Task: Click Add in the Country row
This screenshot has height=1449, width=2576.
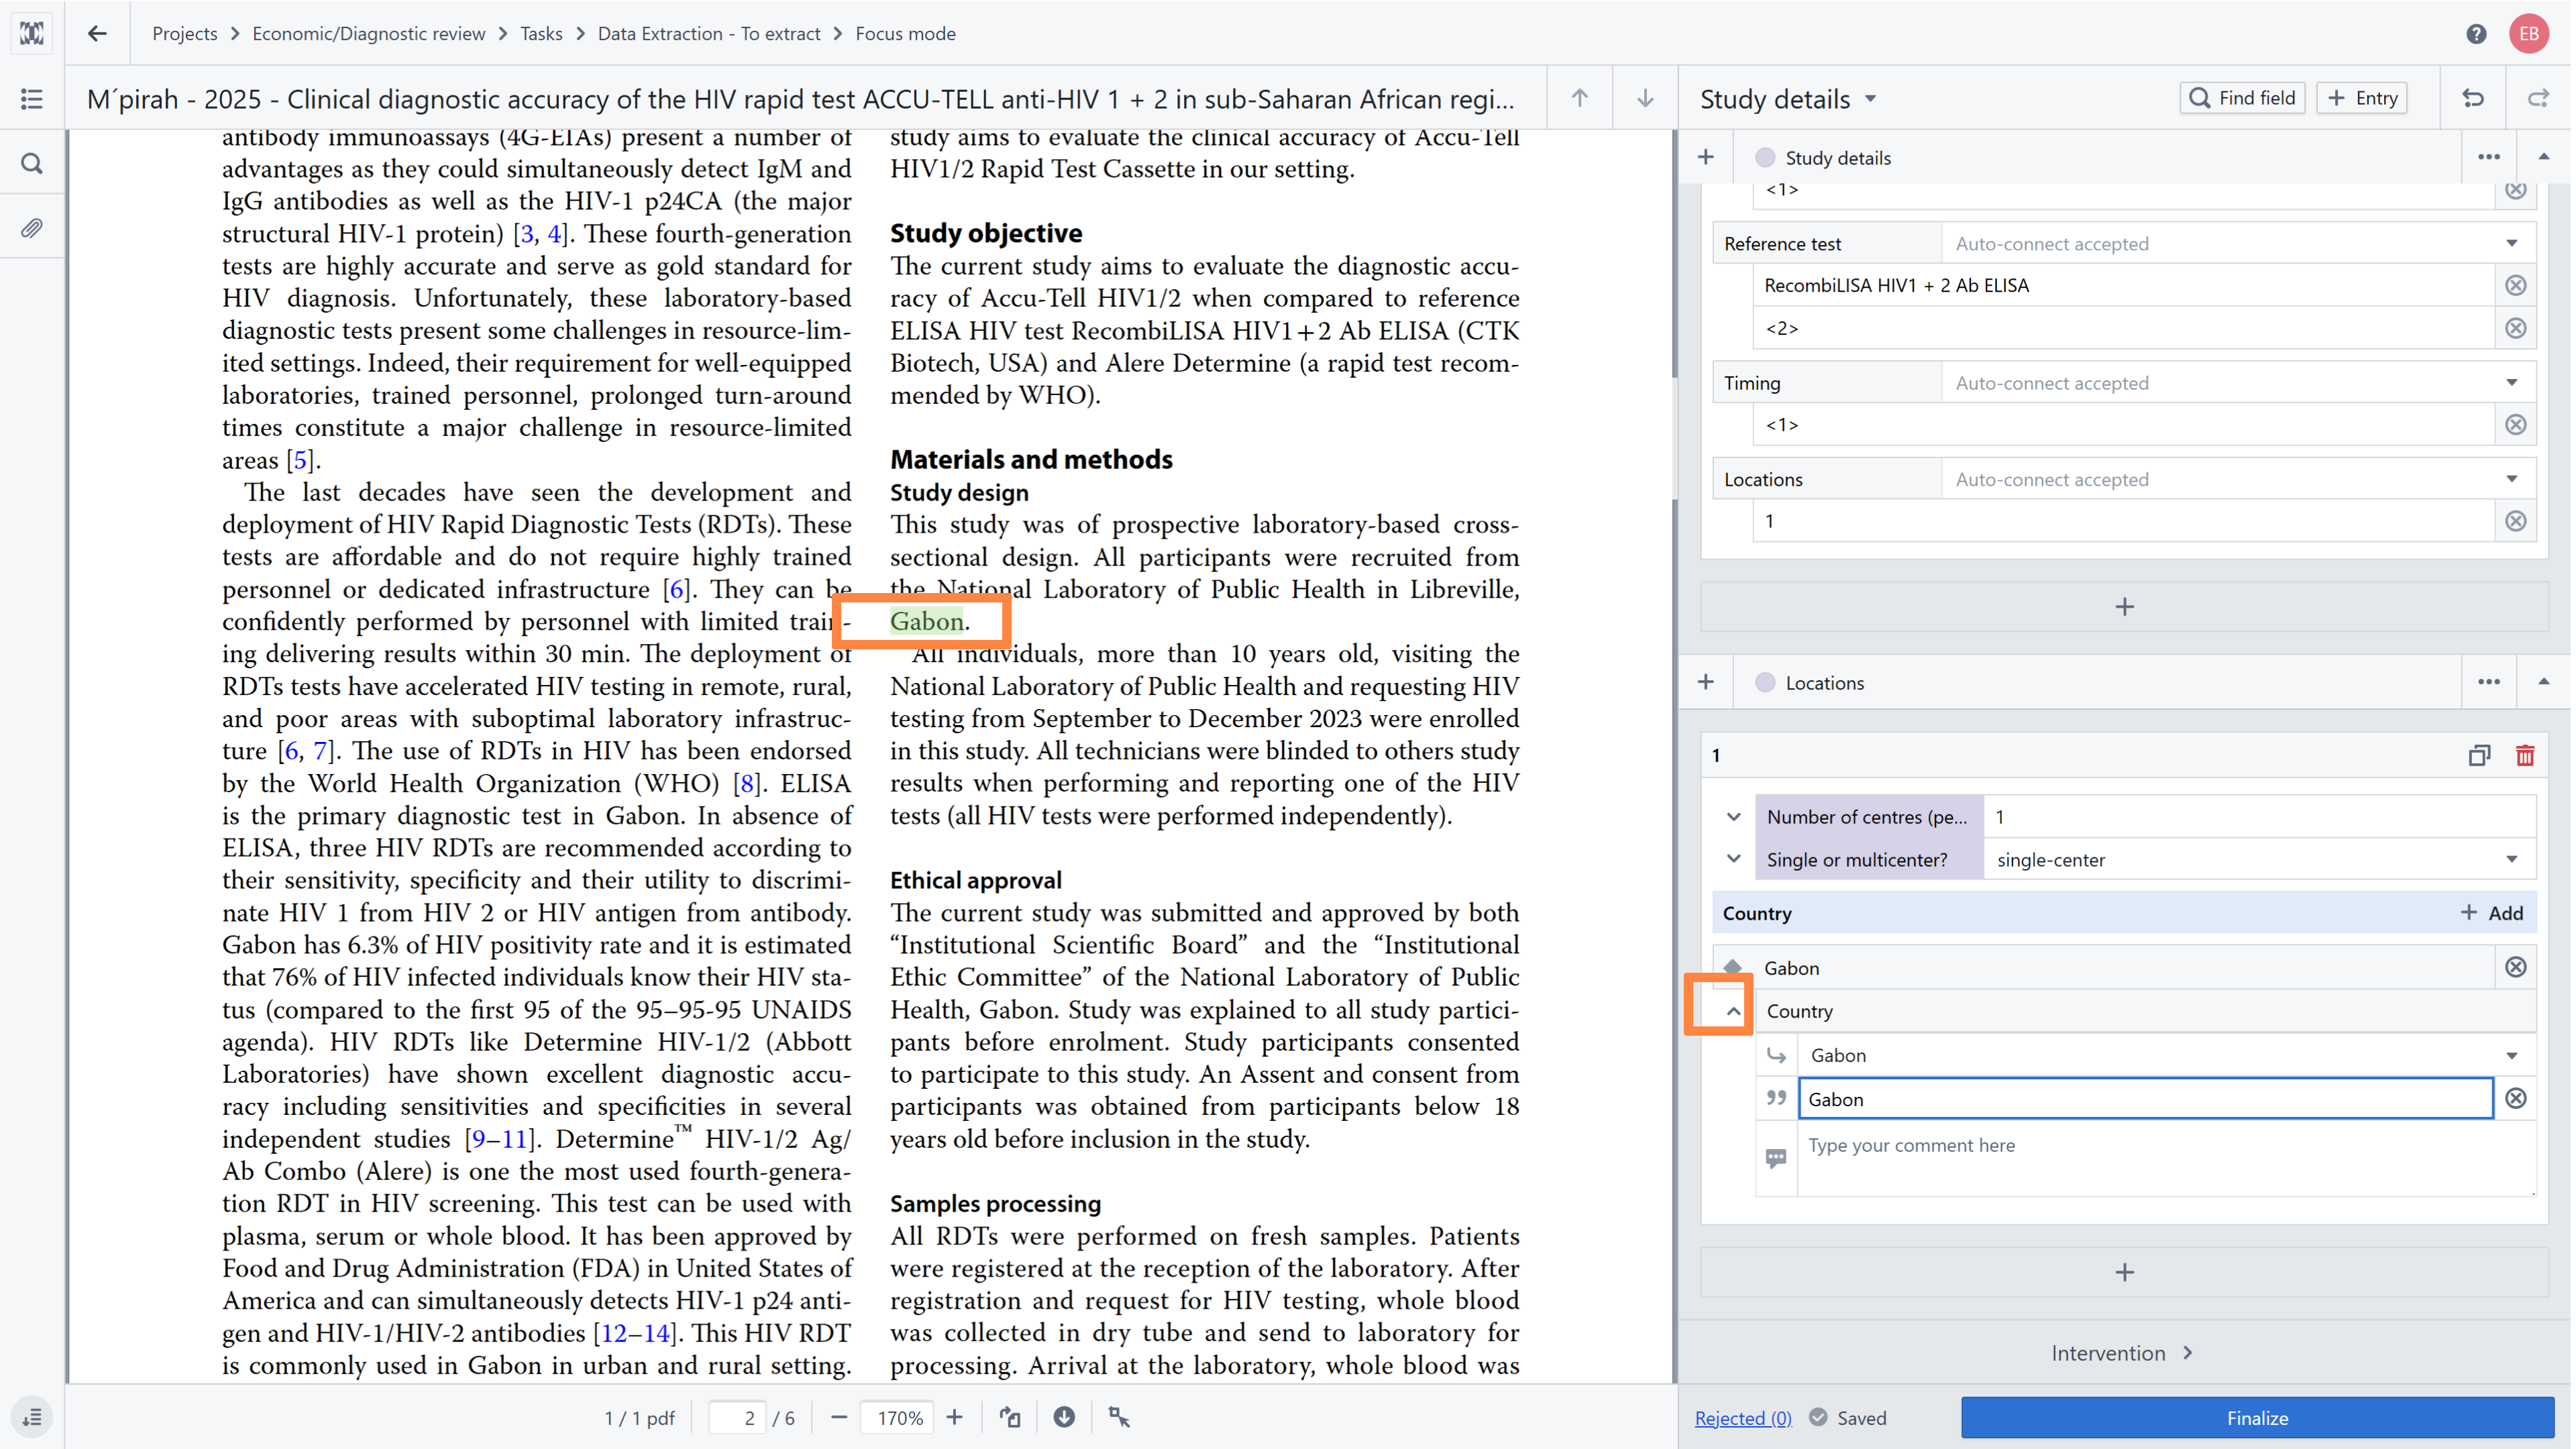Action: coord(2491,913)
